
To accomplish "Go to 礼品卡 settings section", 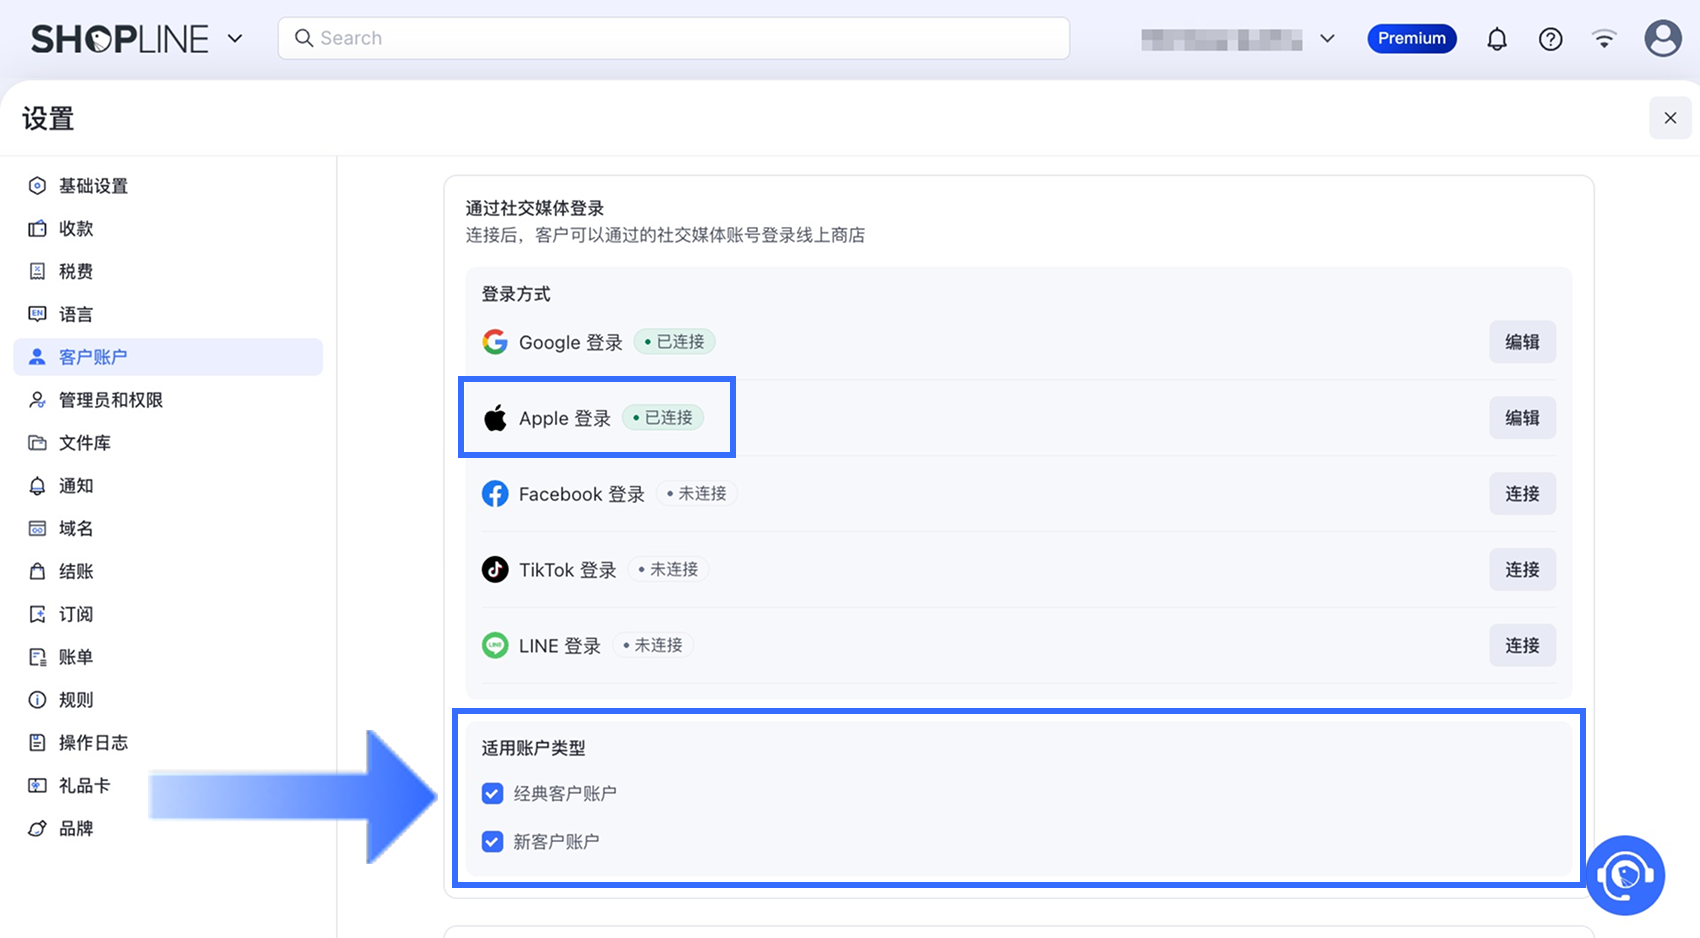I will 84,786.
